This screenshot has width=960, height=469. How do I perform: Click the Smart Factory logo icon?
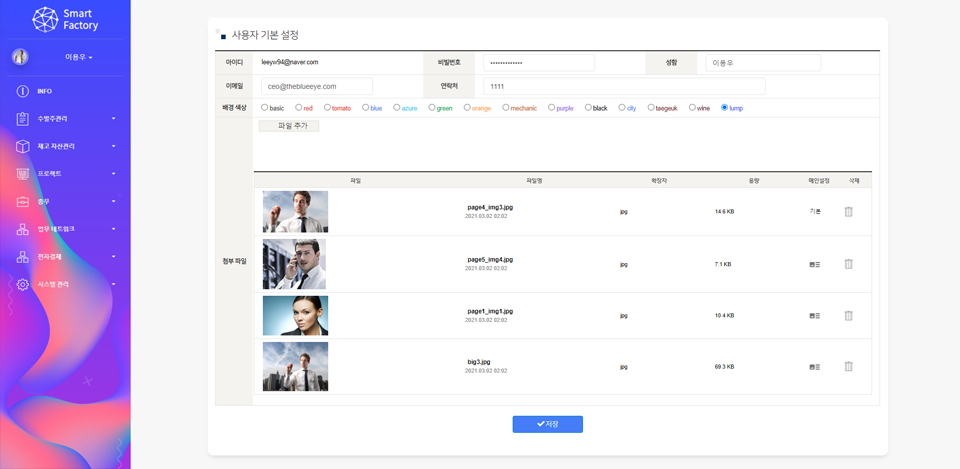pos(45,19)
